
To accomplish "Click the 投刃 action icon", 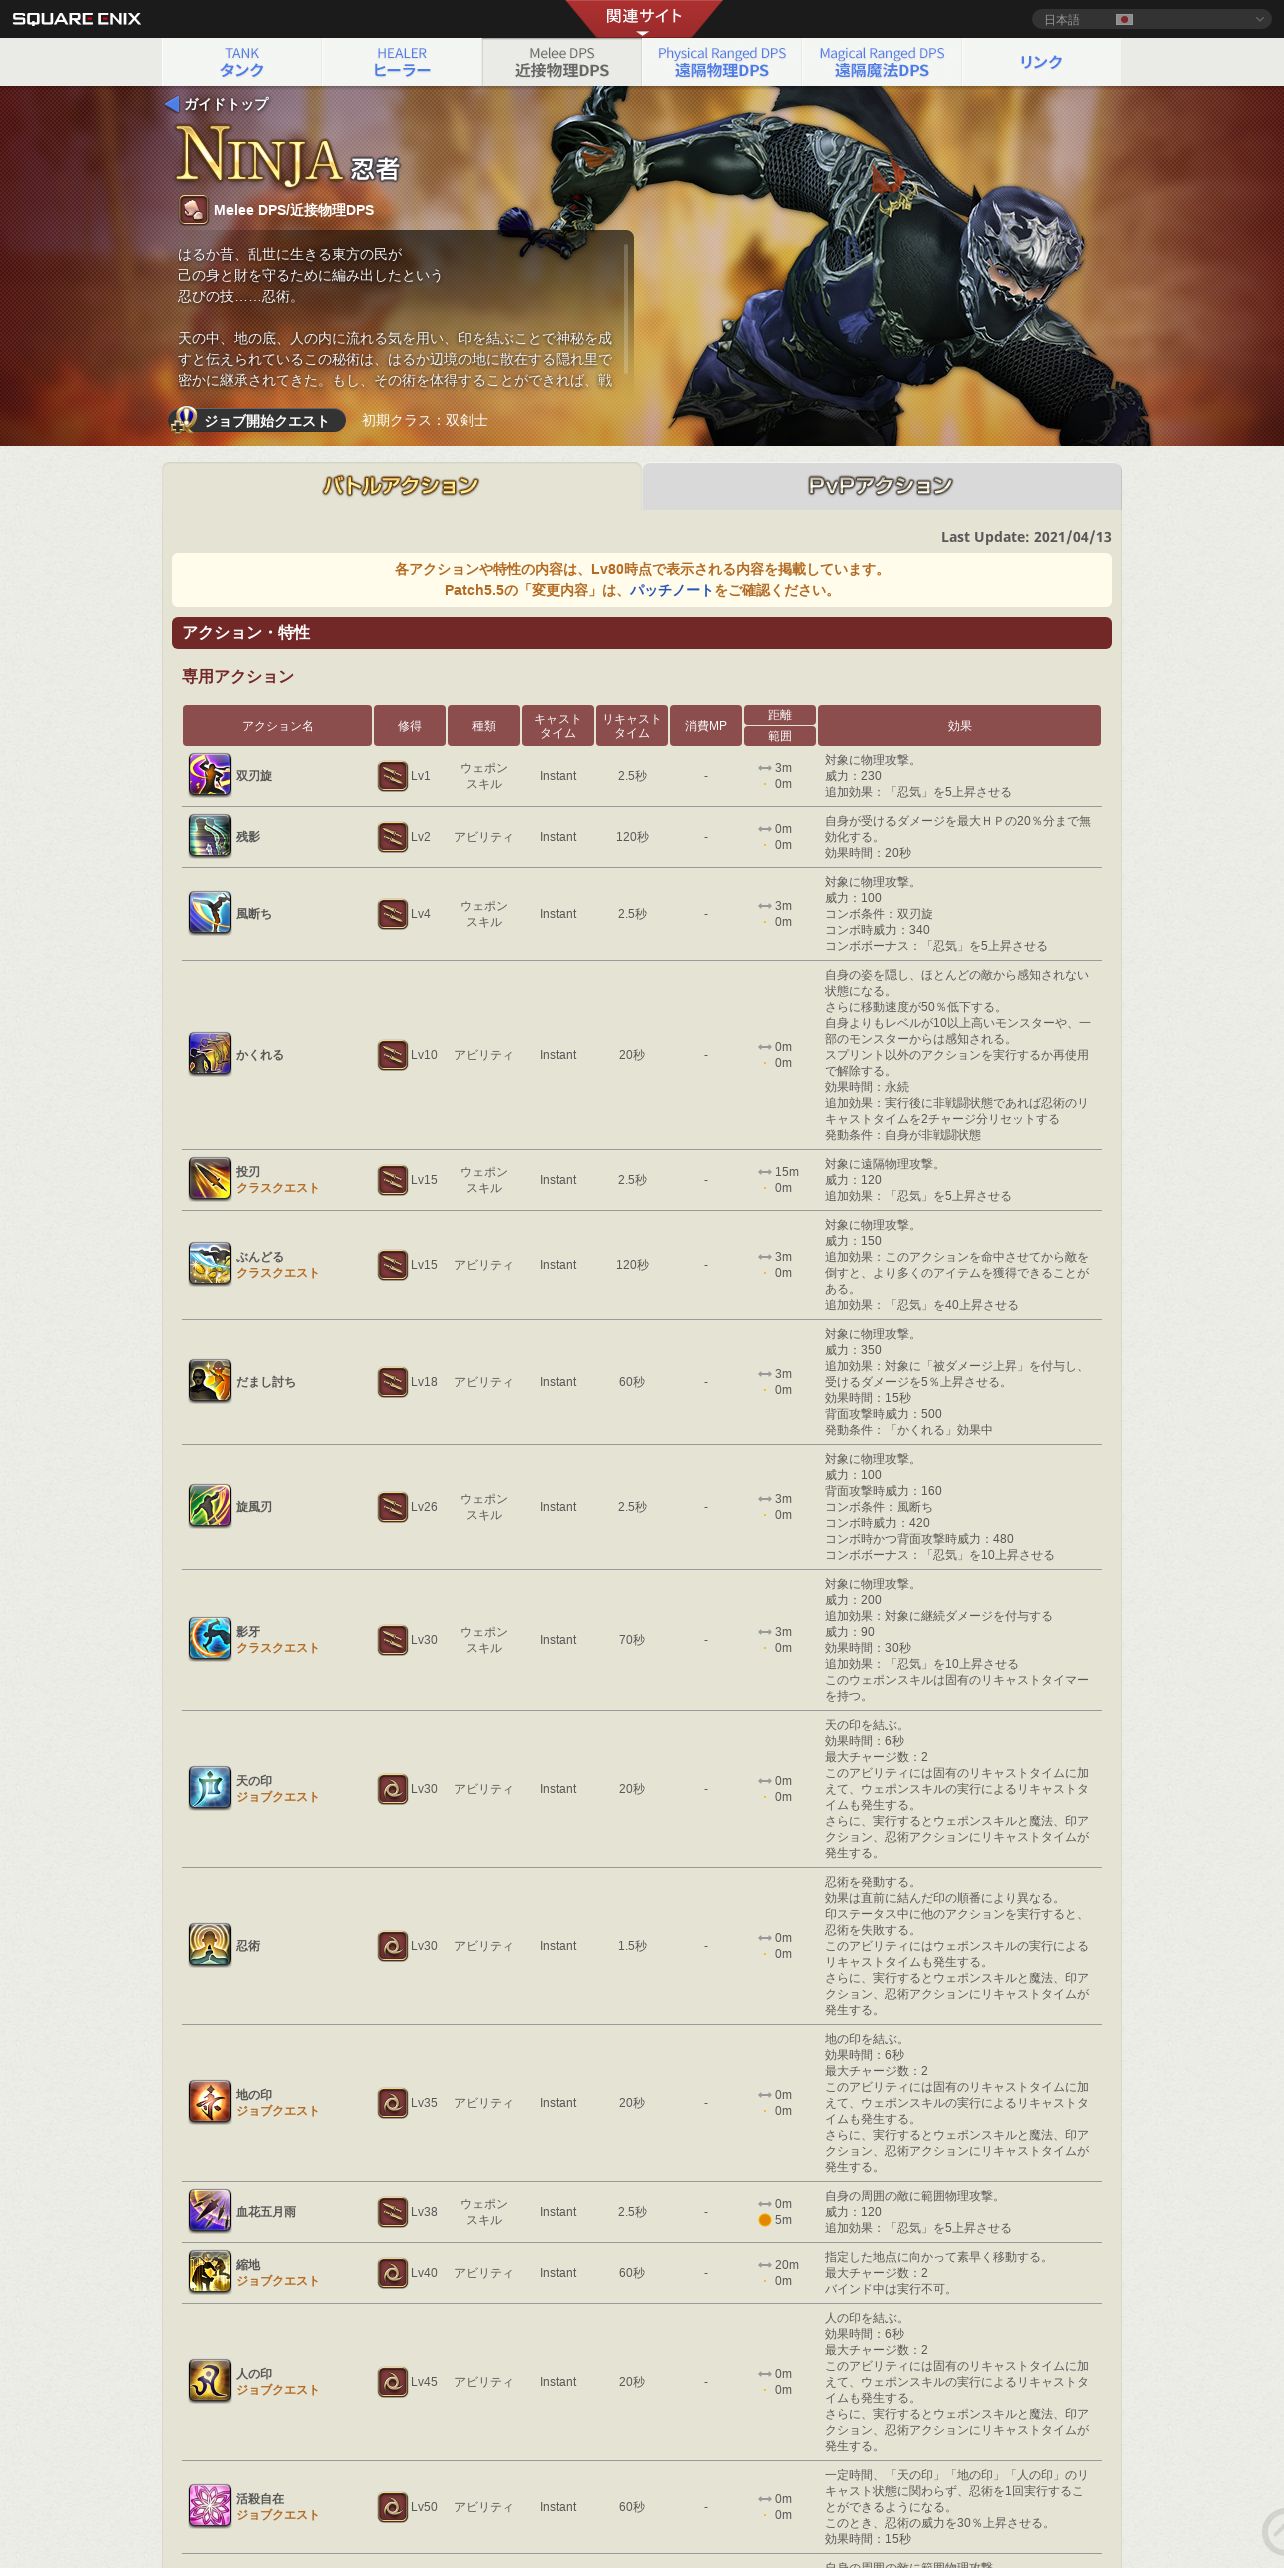I will pyautogui.click(x=210, y=1179).
